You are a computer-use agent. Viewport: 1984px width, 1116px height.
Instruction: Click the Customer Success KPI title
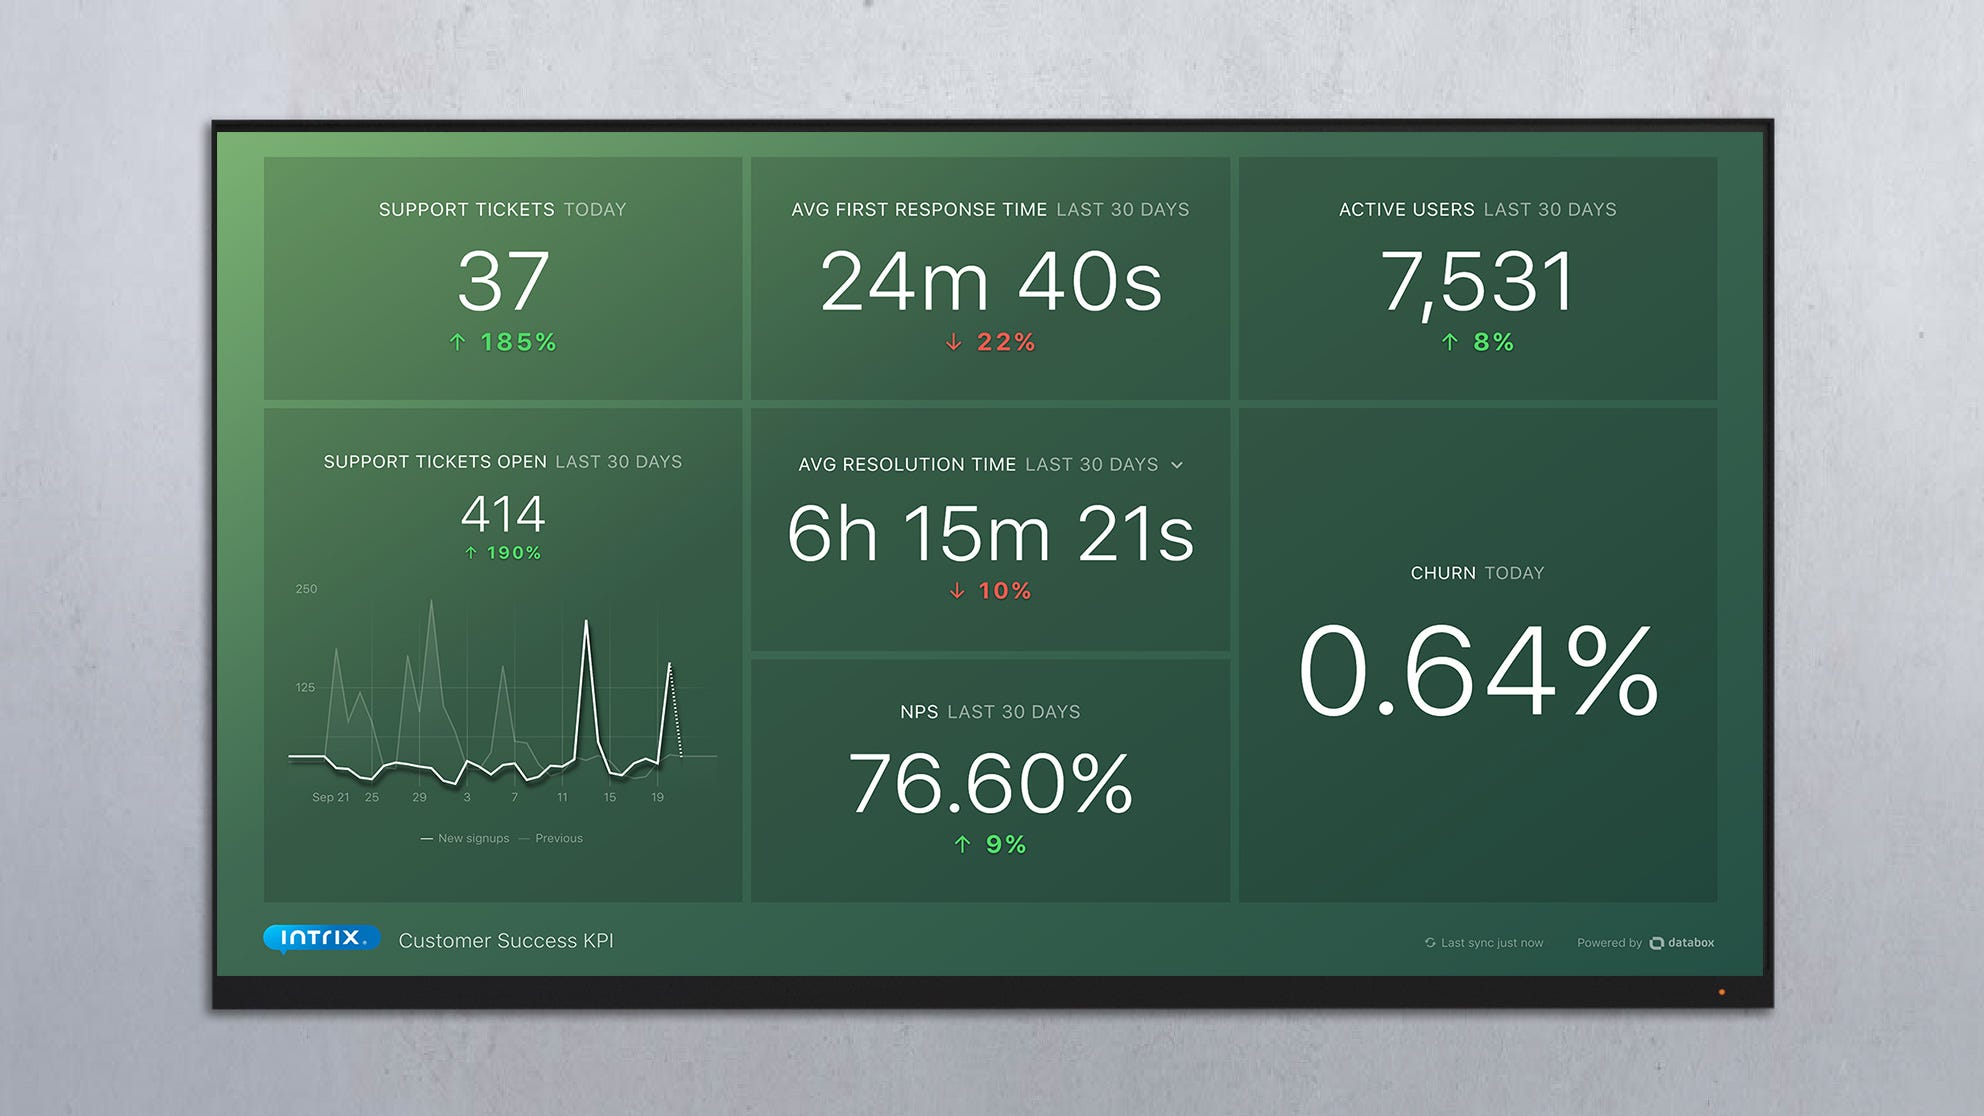506,941
